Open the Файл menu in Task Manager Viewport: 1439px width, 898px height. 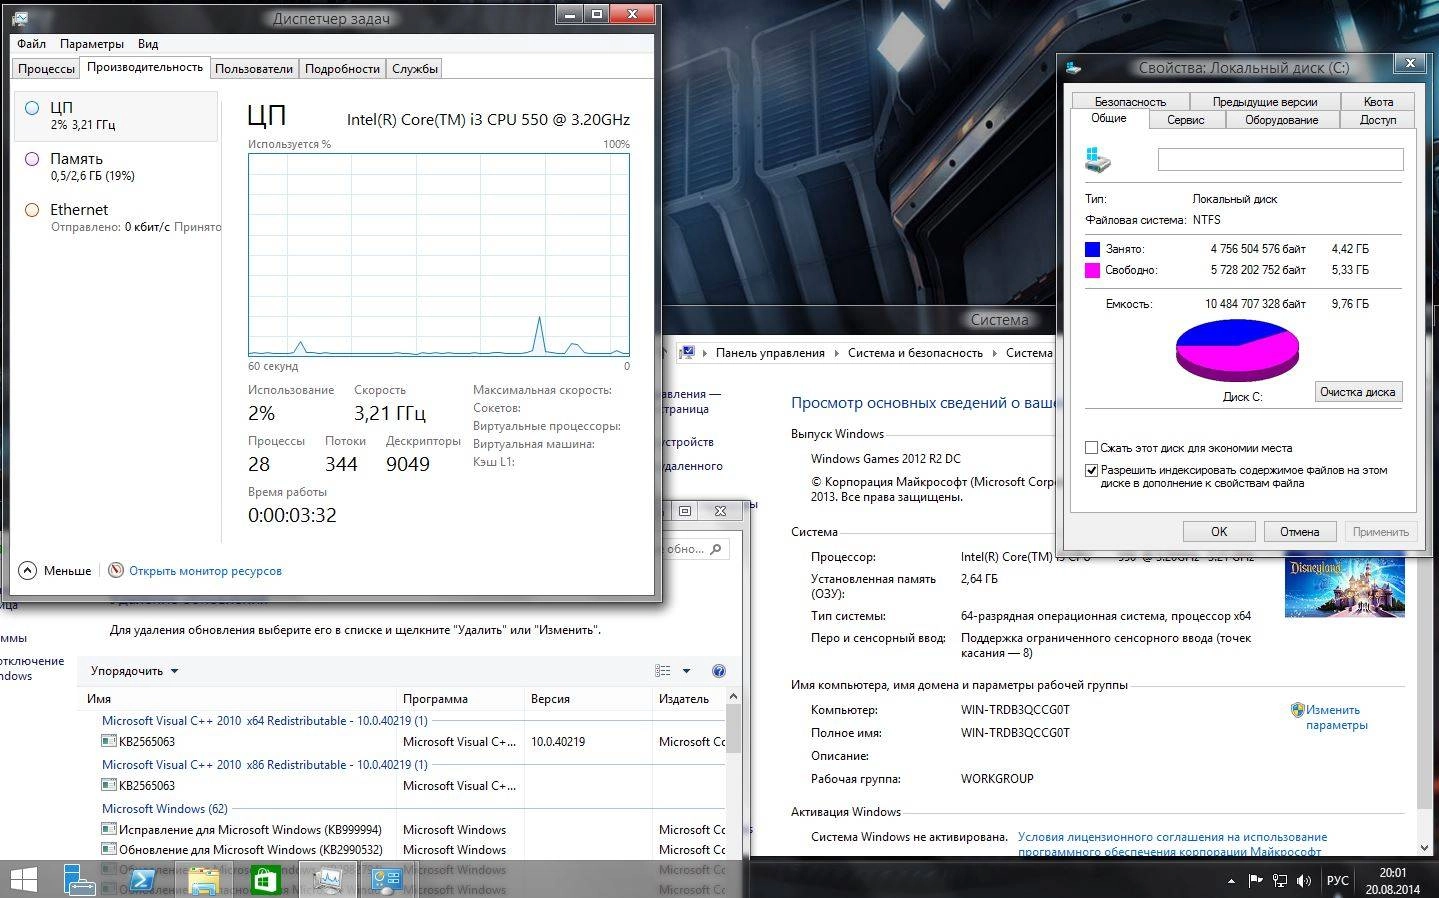(x=31, y=44)
